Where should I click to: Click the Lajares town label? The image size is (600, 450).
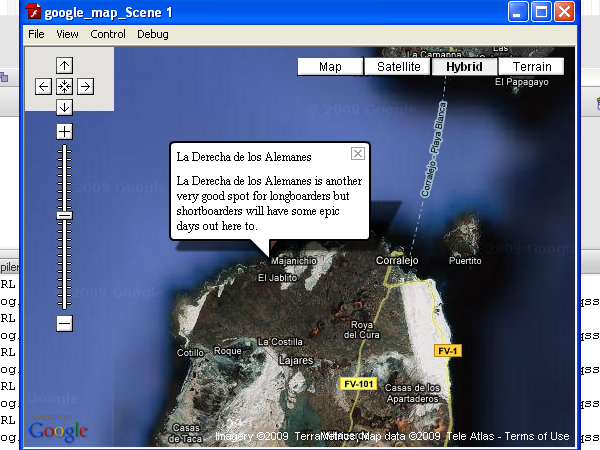[296, 360]
